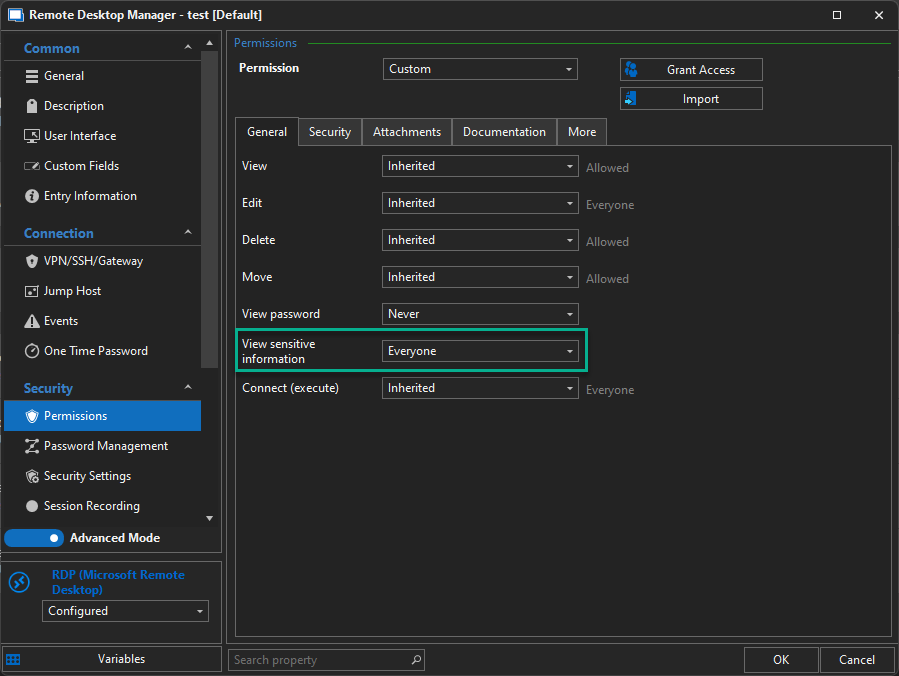Select the Jump Host icon
The height and width of the screenshot is (676, 899).
32,291
